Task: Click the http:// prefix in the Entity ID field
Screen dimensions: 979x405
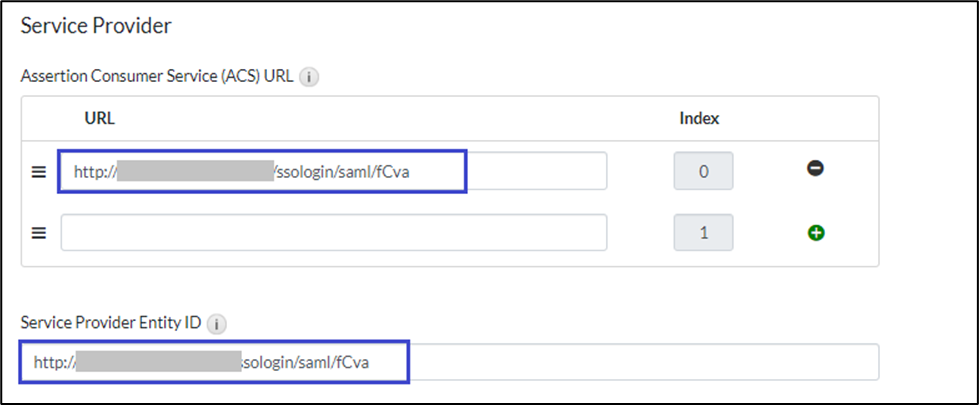Action: tap(52, 362)
